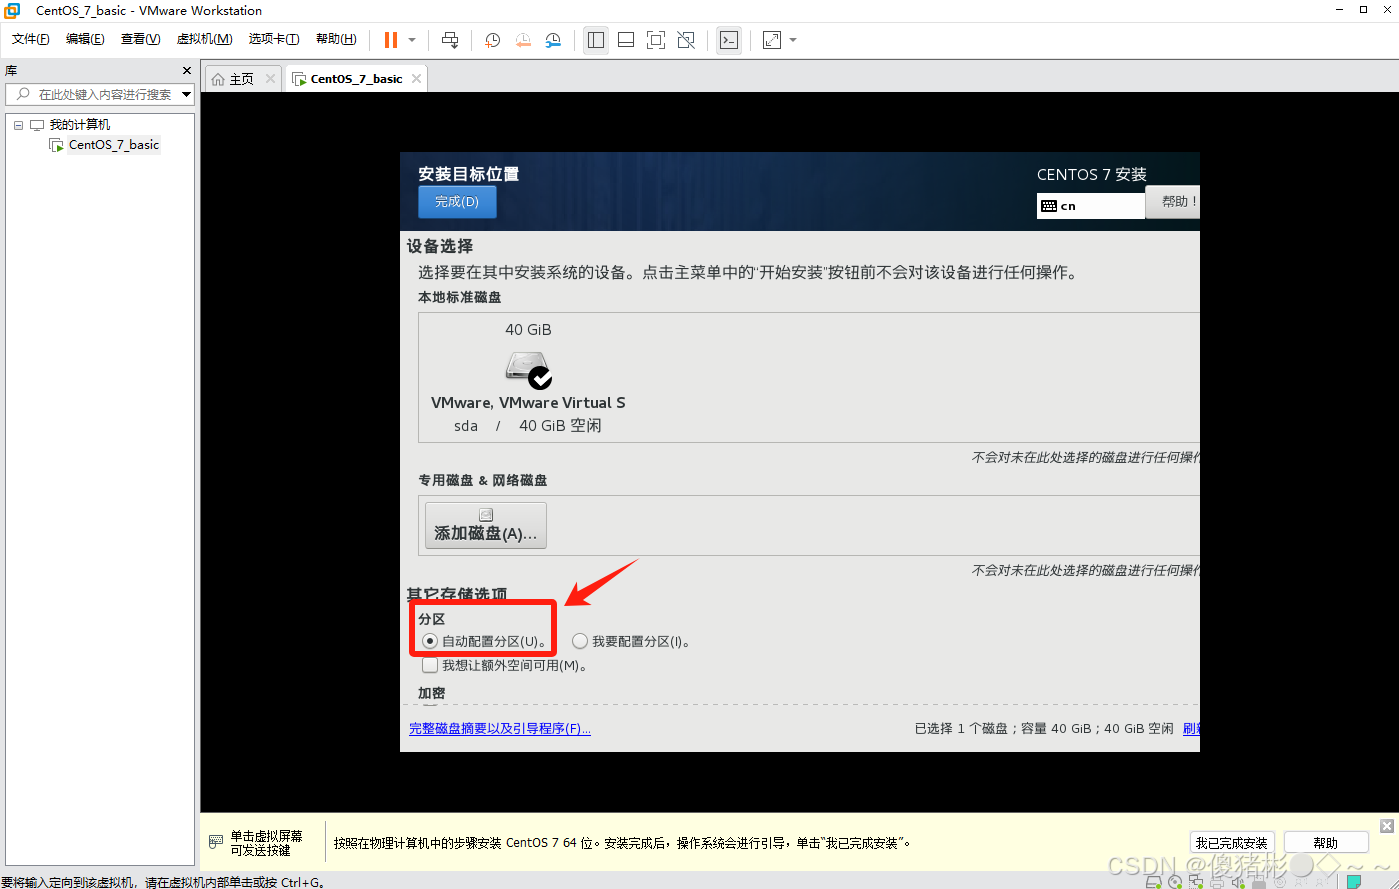
Task: Click the CD/DVD drive status icon
Action: (1175, 882)
